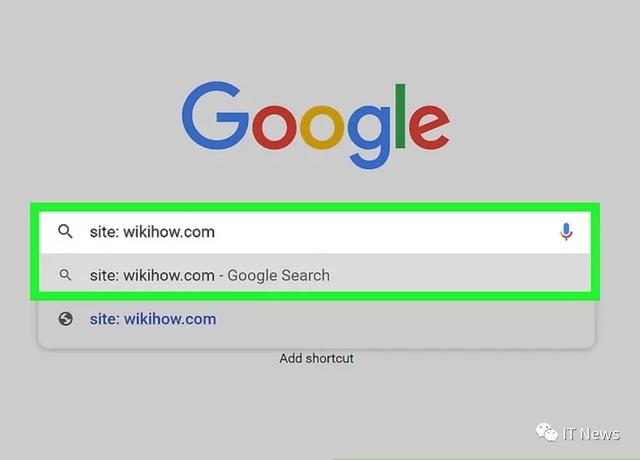Image resolution: width=640 pixels, height=460 pixels.
Task: Click the 'IT News' watermark text
Action: pos(591,433)
